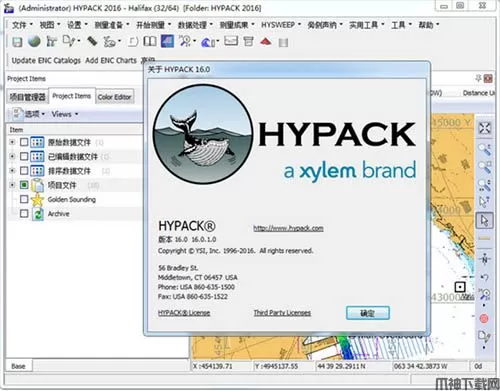Click Update ENC Catalogs

(x=46, y=60)
